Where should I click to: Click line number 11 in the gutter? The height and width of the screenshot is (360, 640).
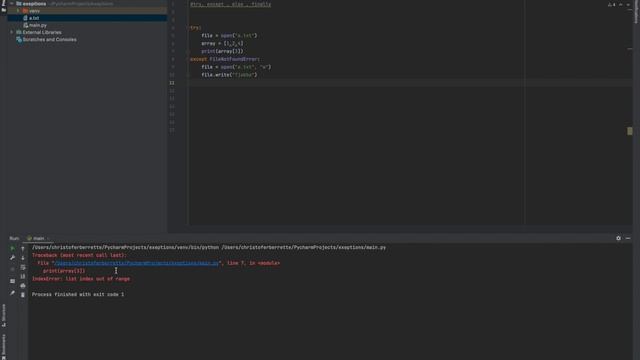click(172, 83)
